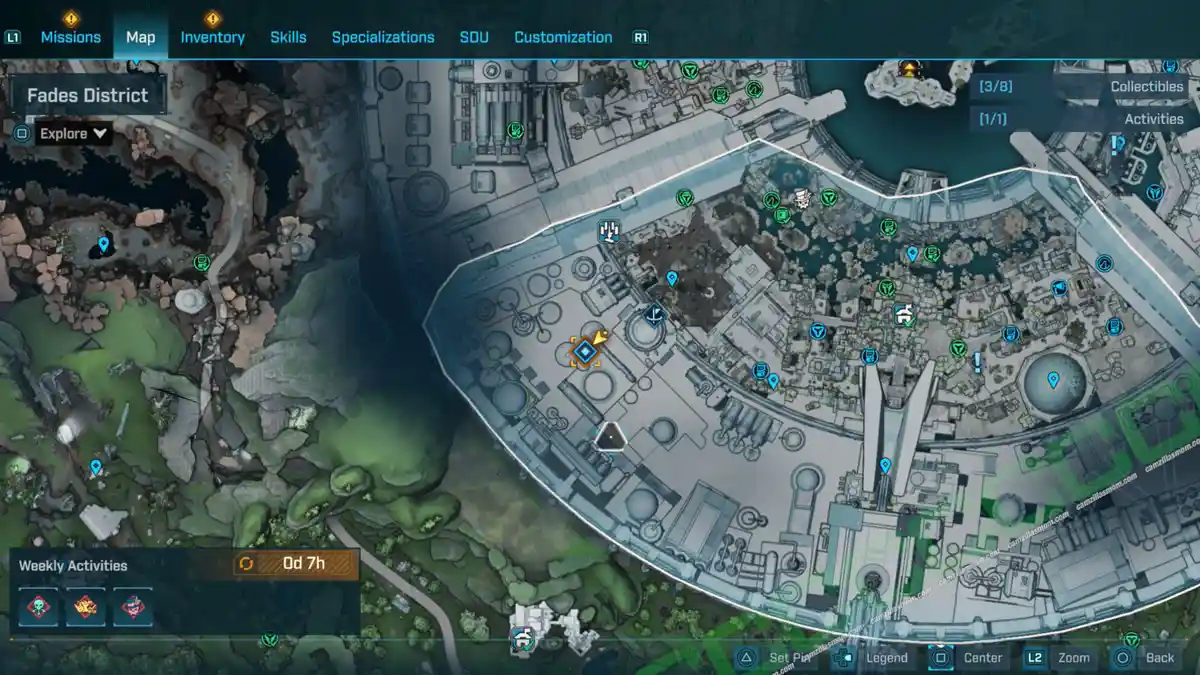The image size is (1200, 675).
Task: Click the orange objective diamond marker on the map
Action: click(585, 351)
